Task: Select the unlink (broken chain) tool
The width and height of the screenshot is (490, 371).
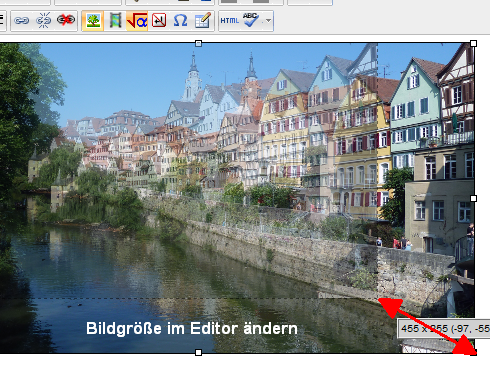Action: 44,21
